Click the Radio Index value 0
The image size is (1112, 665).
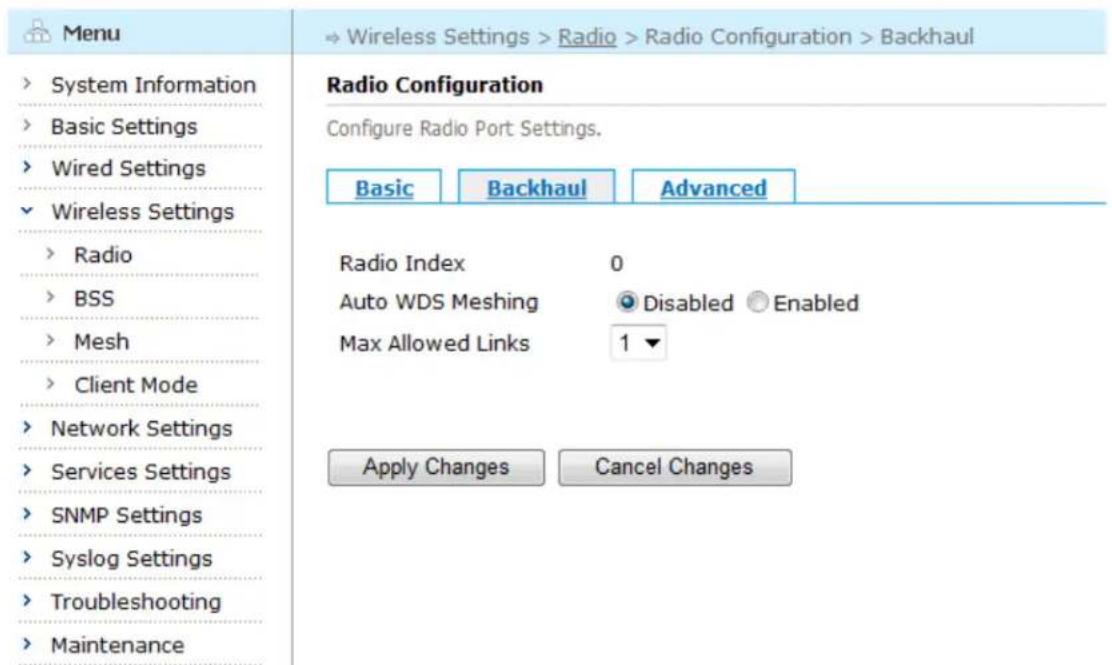tap(616, 264)
